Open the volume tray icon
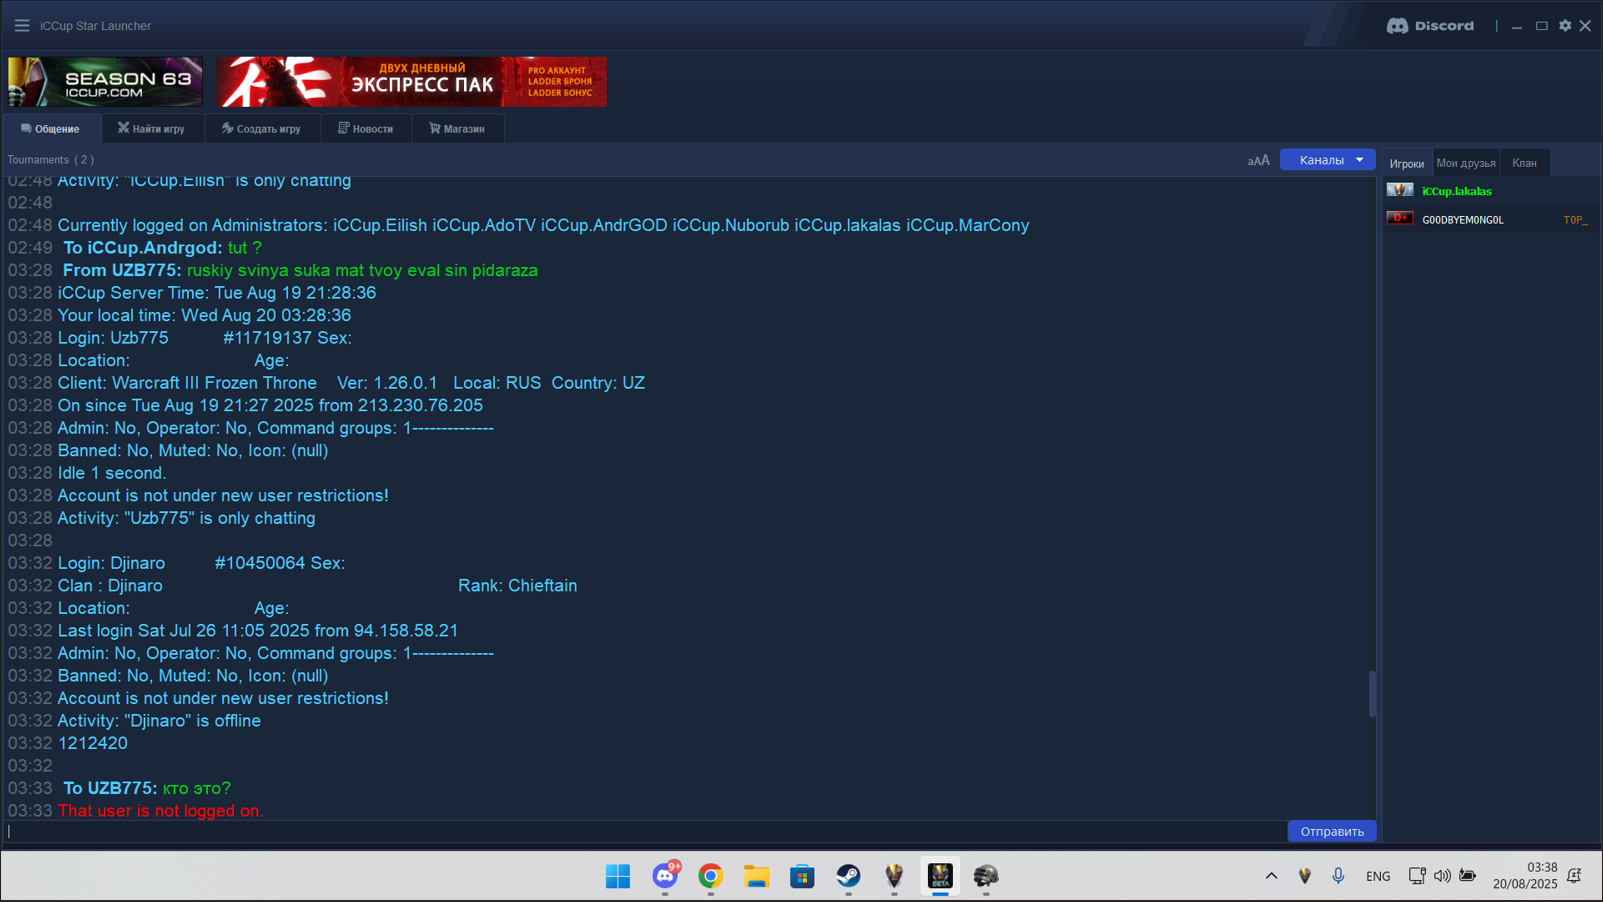The image size is (1603, 902). [1442, 876]
